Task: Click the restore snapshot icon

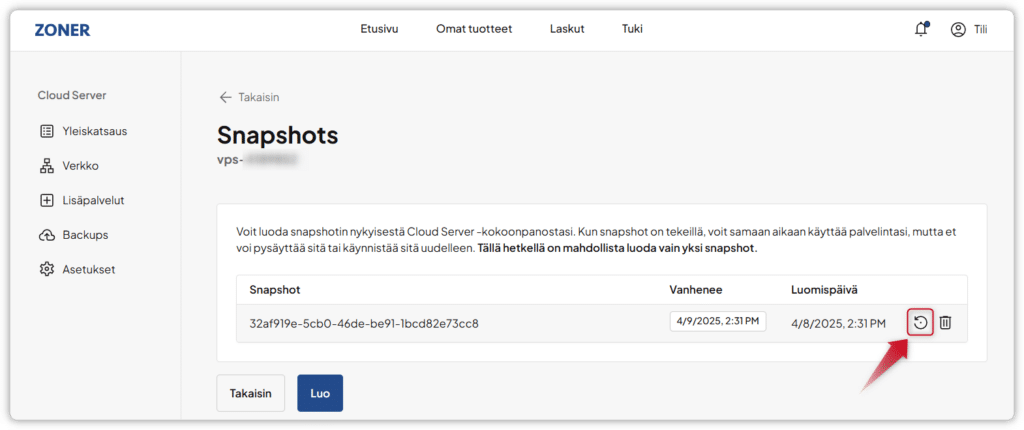Action: (920, 322)
